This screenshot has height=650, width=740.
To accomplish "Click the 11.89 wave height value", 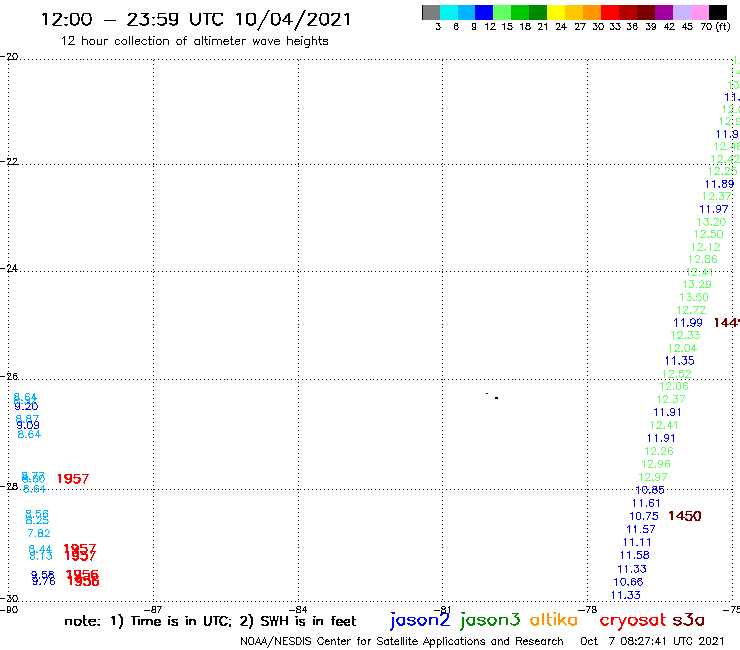I will point(719,184).
